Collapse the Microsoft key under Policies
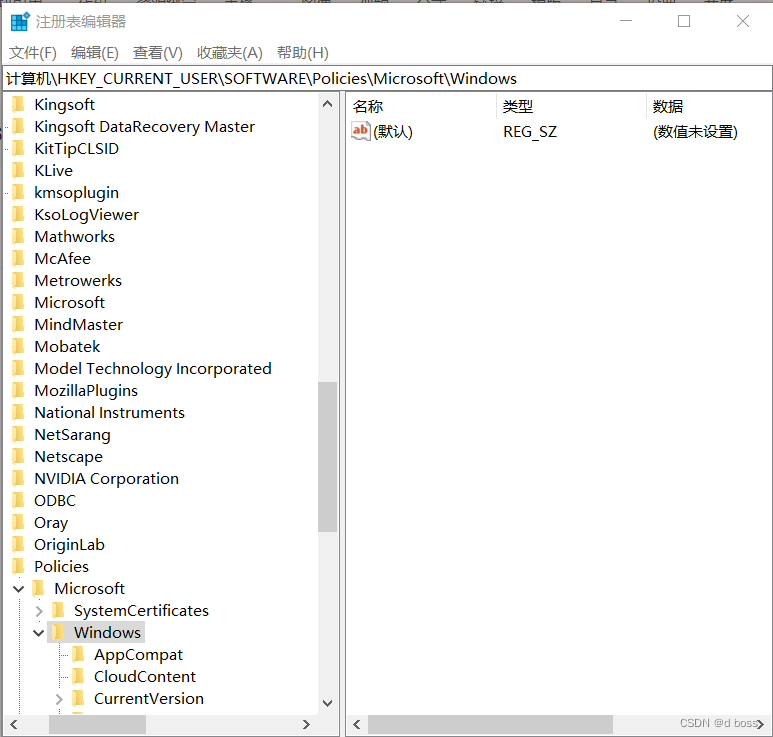773x737 pixels. coord(19,589)
